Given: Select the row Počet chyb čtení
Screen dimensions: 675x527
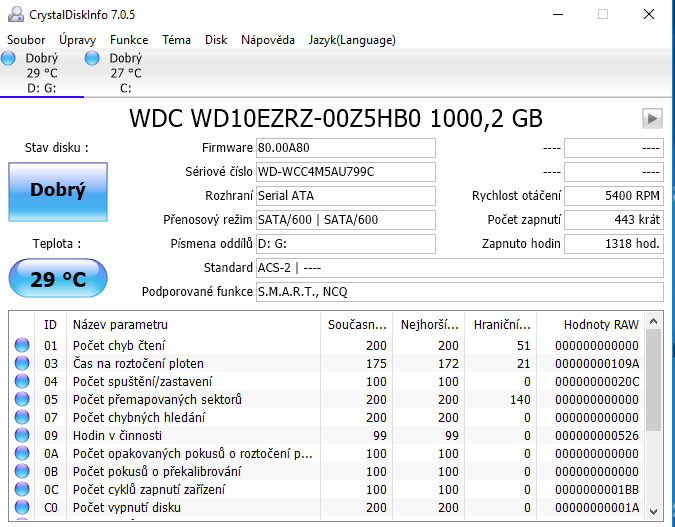Looking at the screenshot, I should [327, 345].
